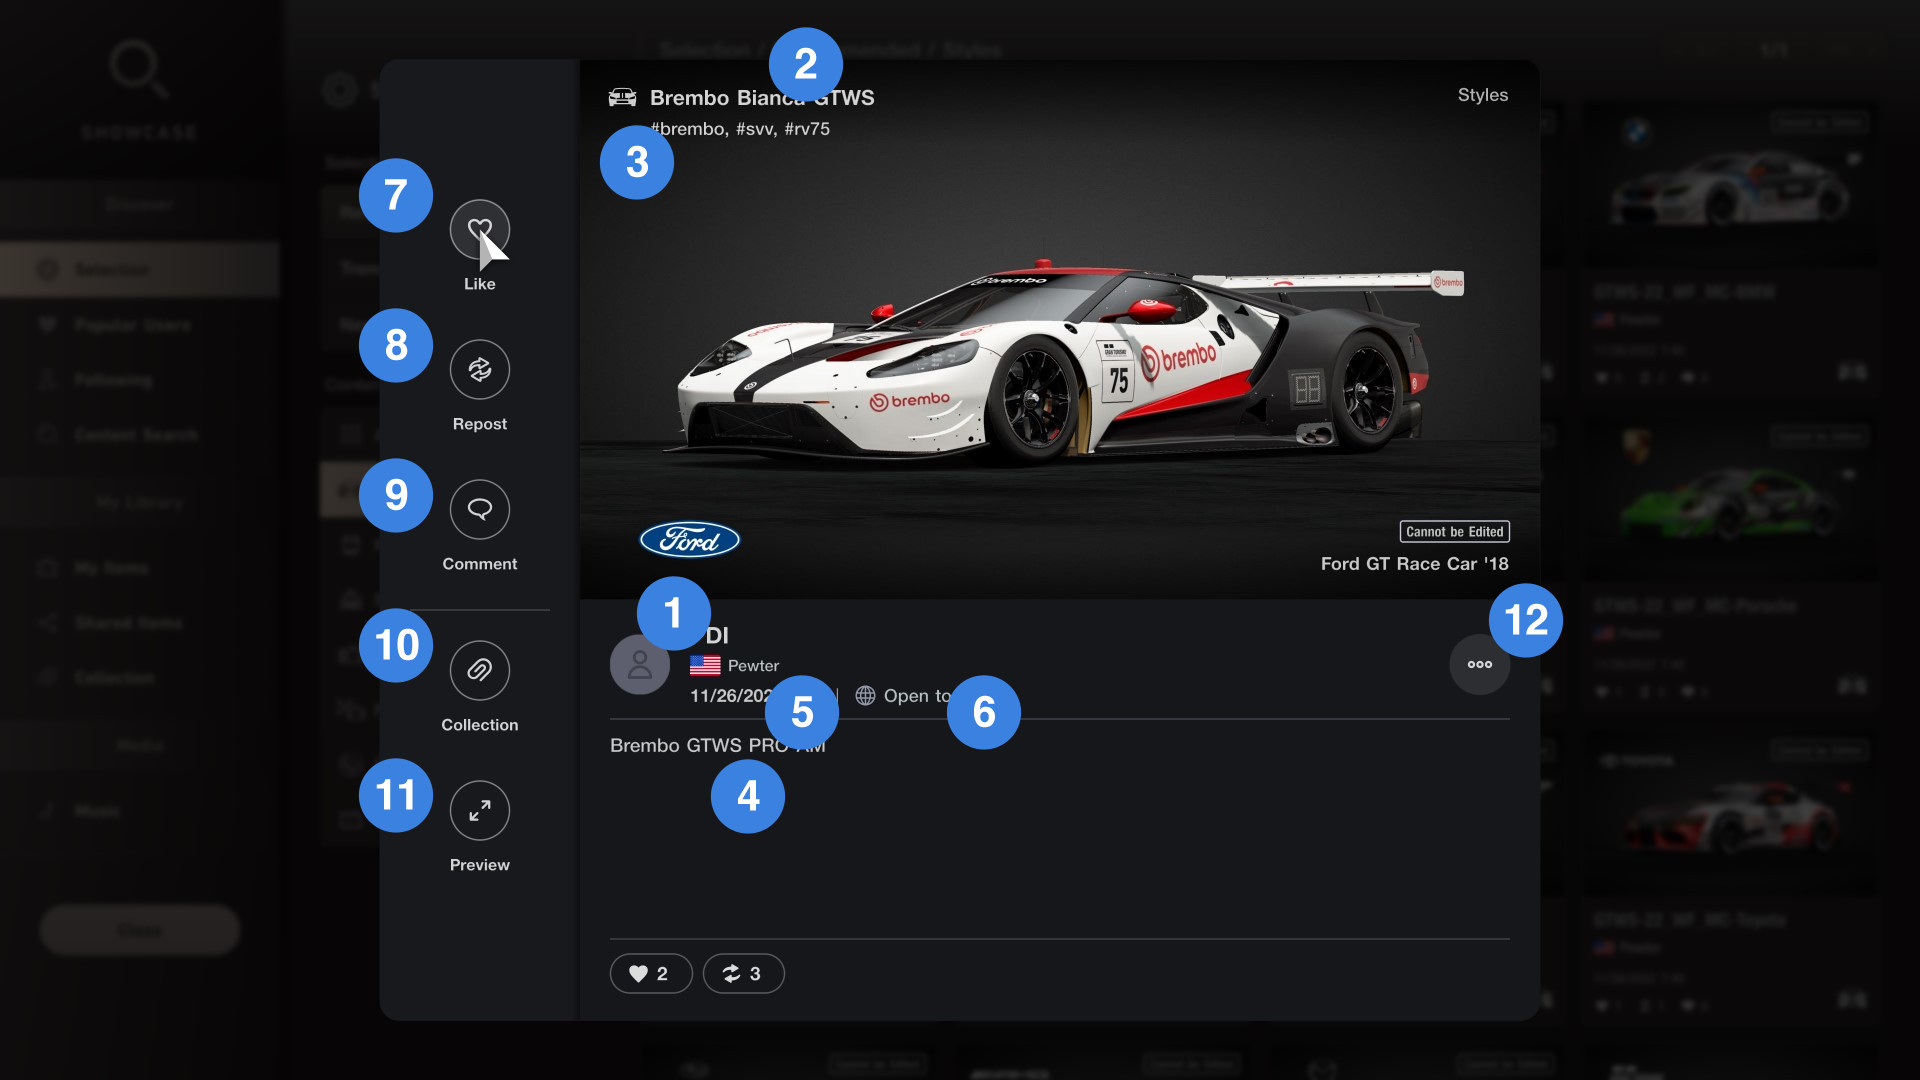This screenshot has height=1080, width=1920.
Task: Click the Like heart icon
Action: coord(479,229)
